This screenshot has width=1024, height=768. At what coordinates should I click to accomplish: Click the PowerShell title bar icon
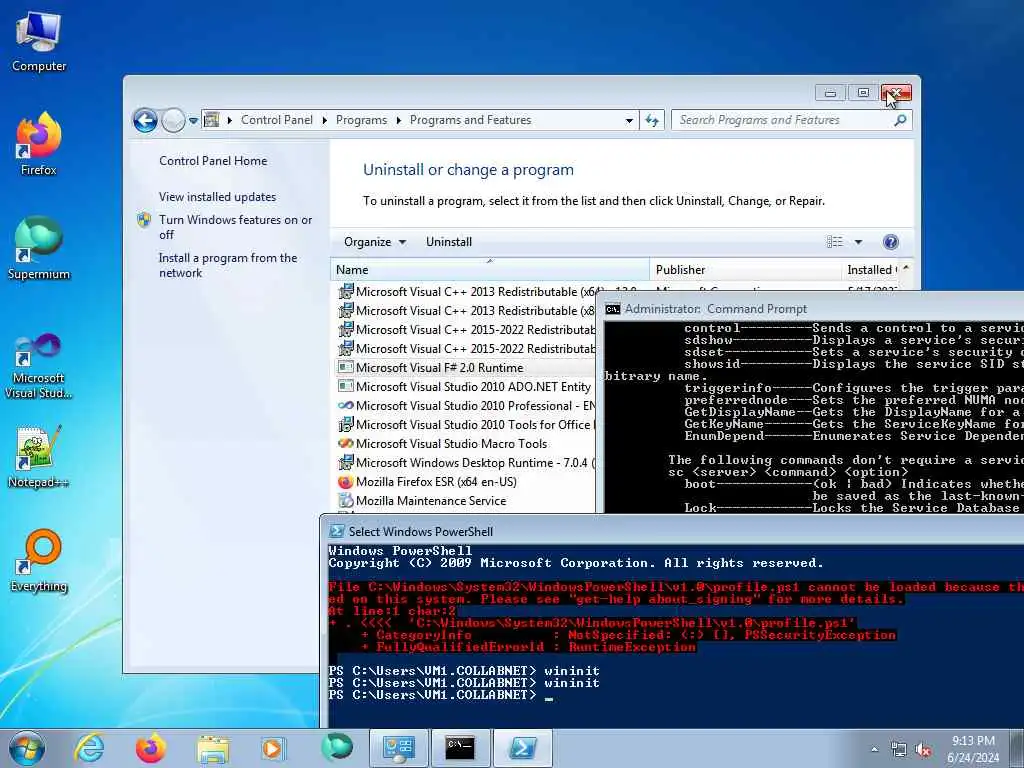(x=336, y=532)
